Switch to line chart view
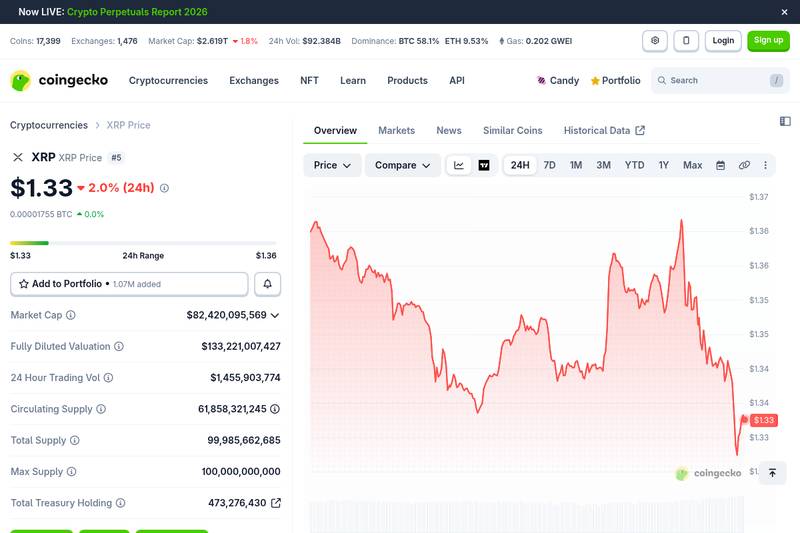 pyautogui.click(x=459, y=165)
